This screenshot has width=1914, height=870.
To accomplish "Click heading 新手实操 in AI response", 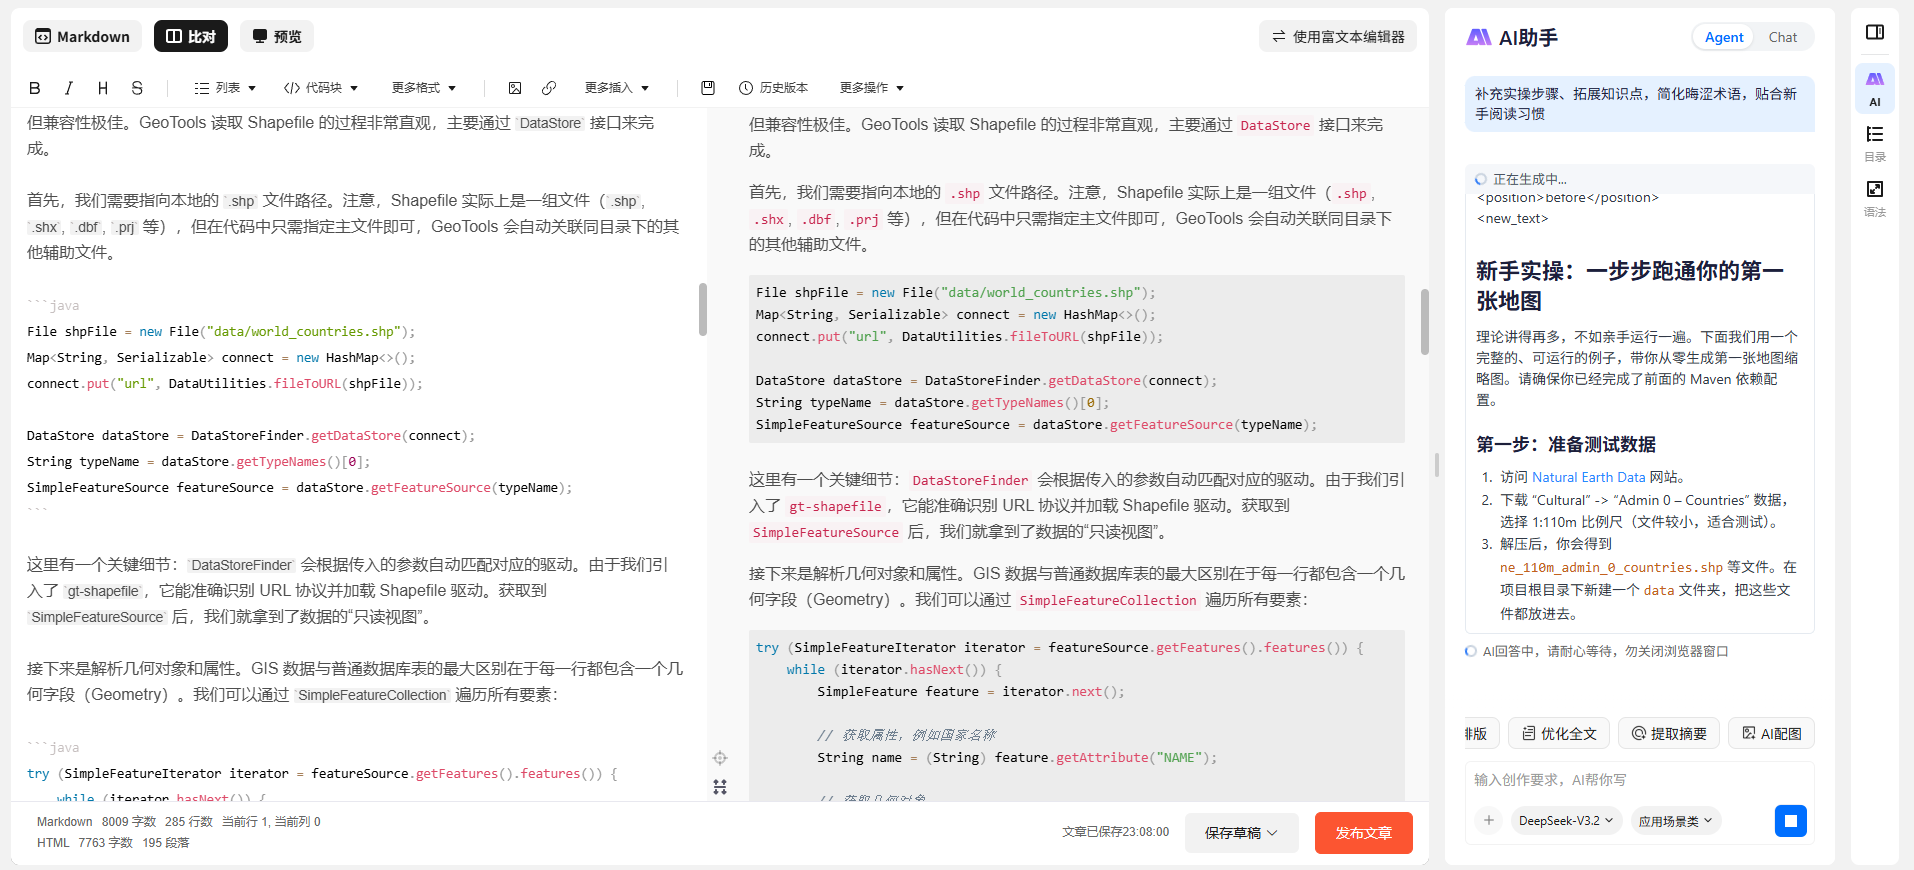I will [x=1630, y=286].
